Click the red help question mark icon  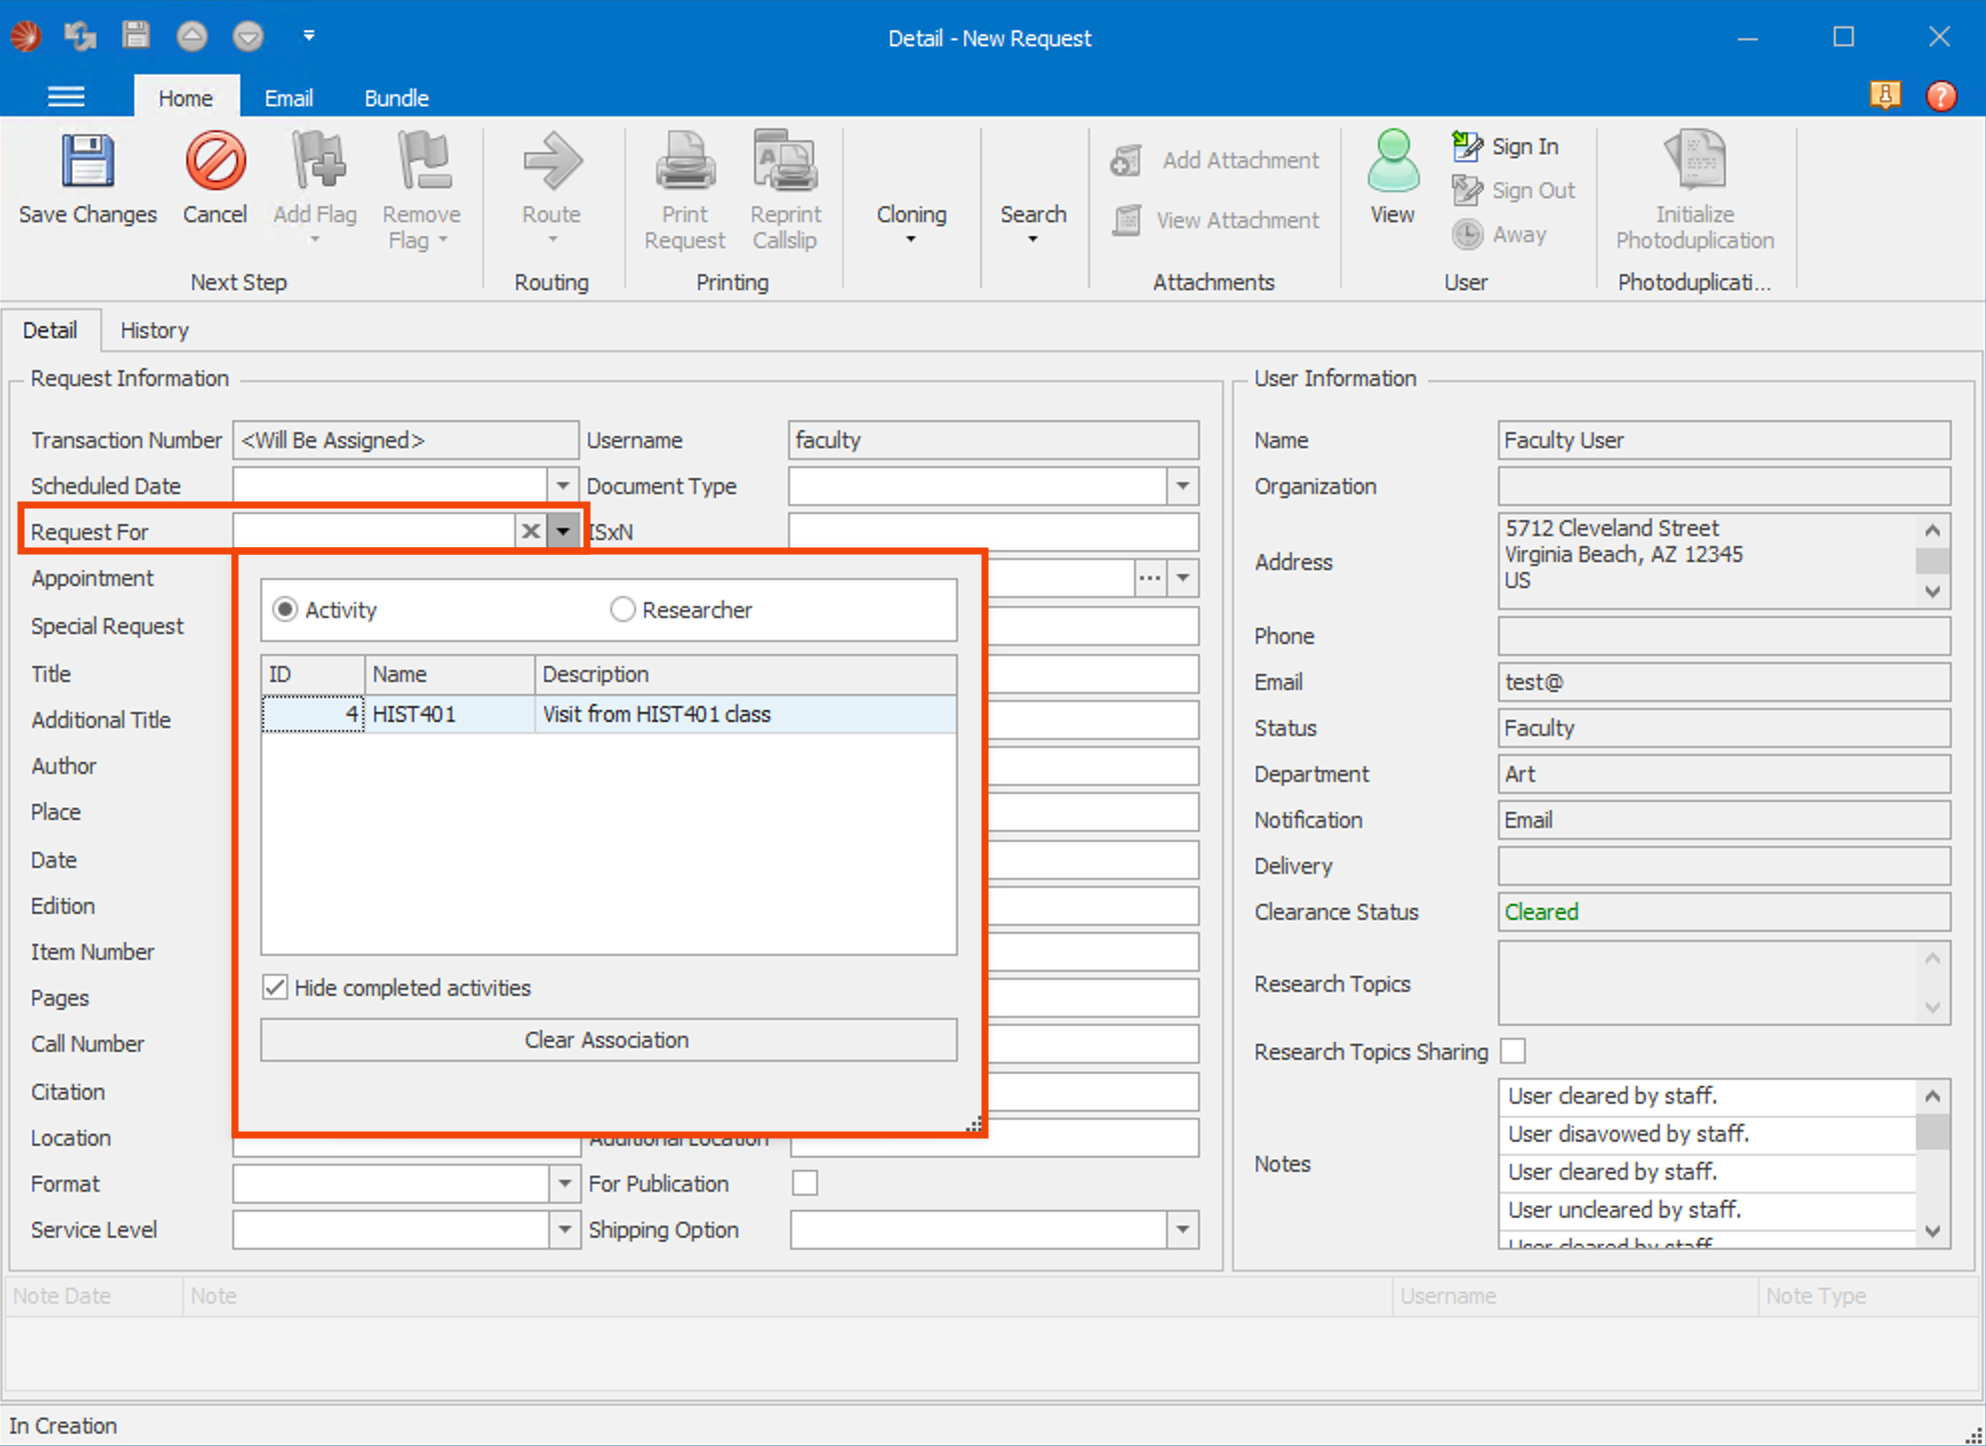click(x=1940, y=96)
